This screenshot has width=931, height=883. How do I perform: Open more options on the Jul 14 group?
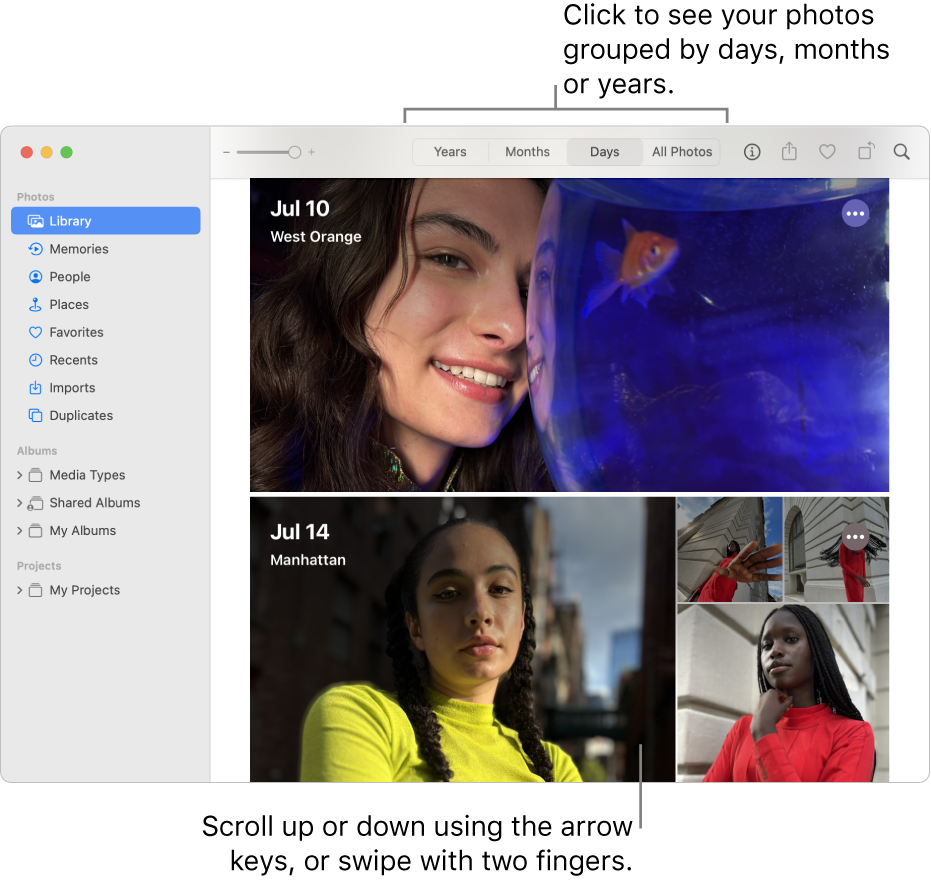pos(855,537)
